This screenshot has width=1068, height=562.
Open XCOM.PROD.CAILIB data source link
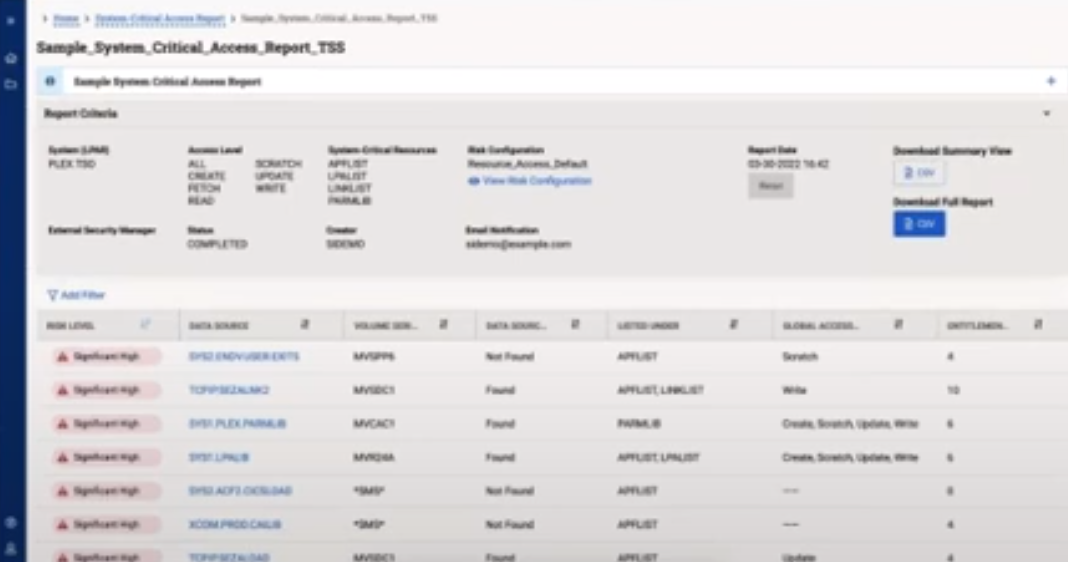[235, 525]
